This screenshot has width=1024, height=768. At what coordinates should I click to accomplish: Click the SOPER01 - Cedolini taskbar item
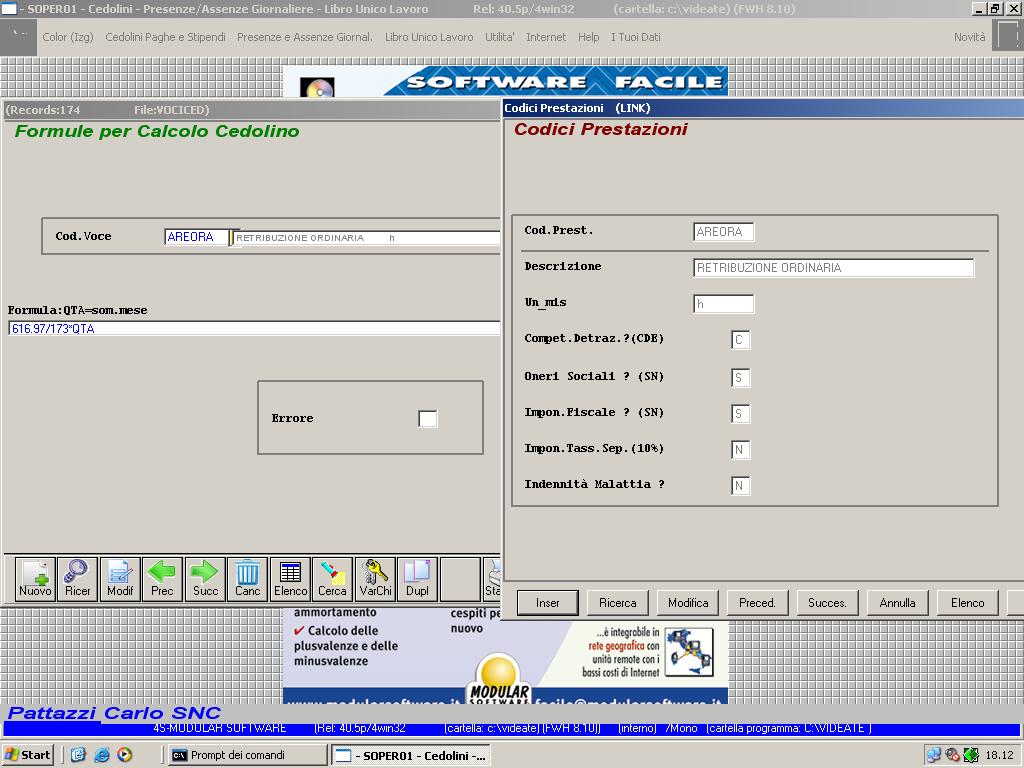tap(411, 755)
